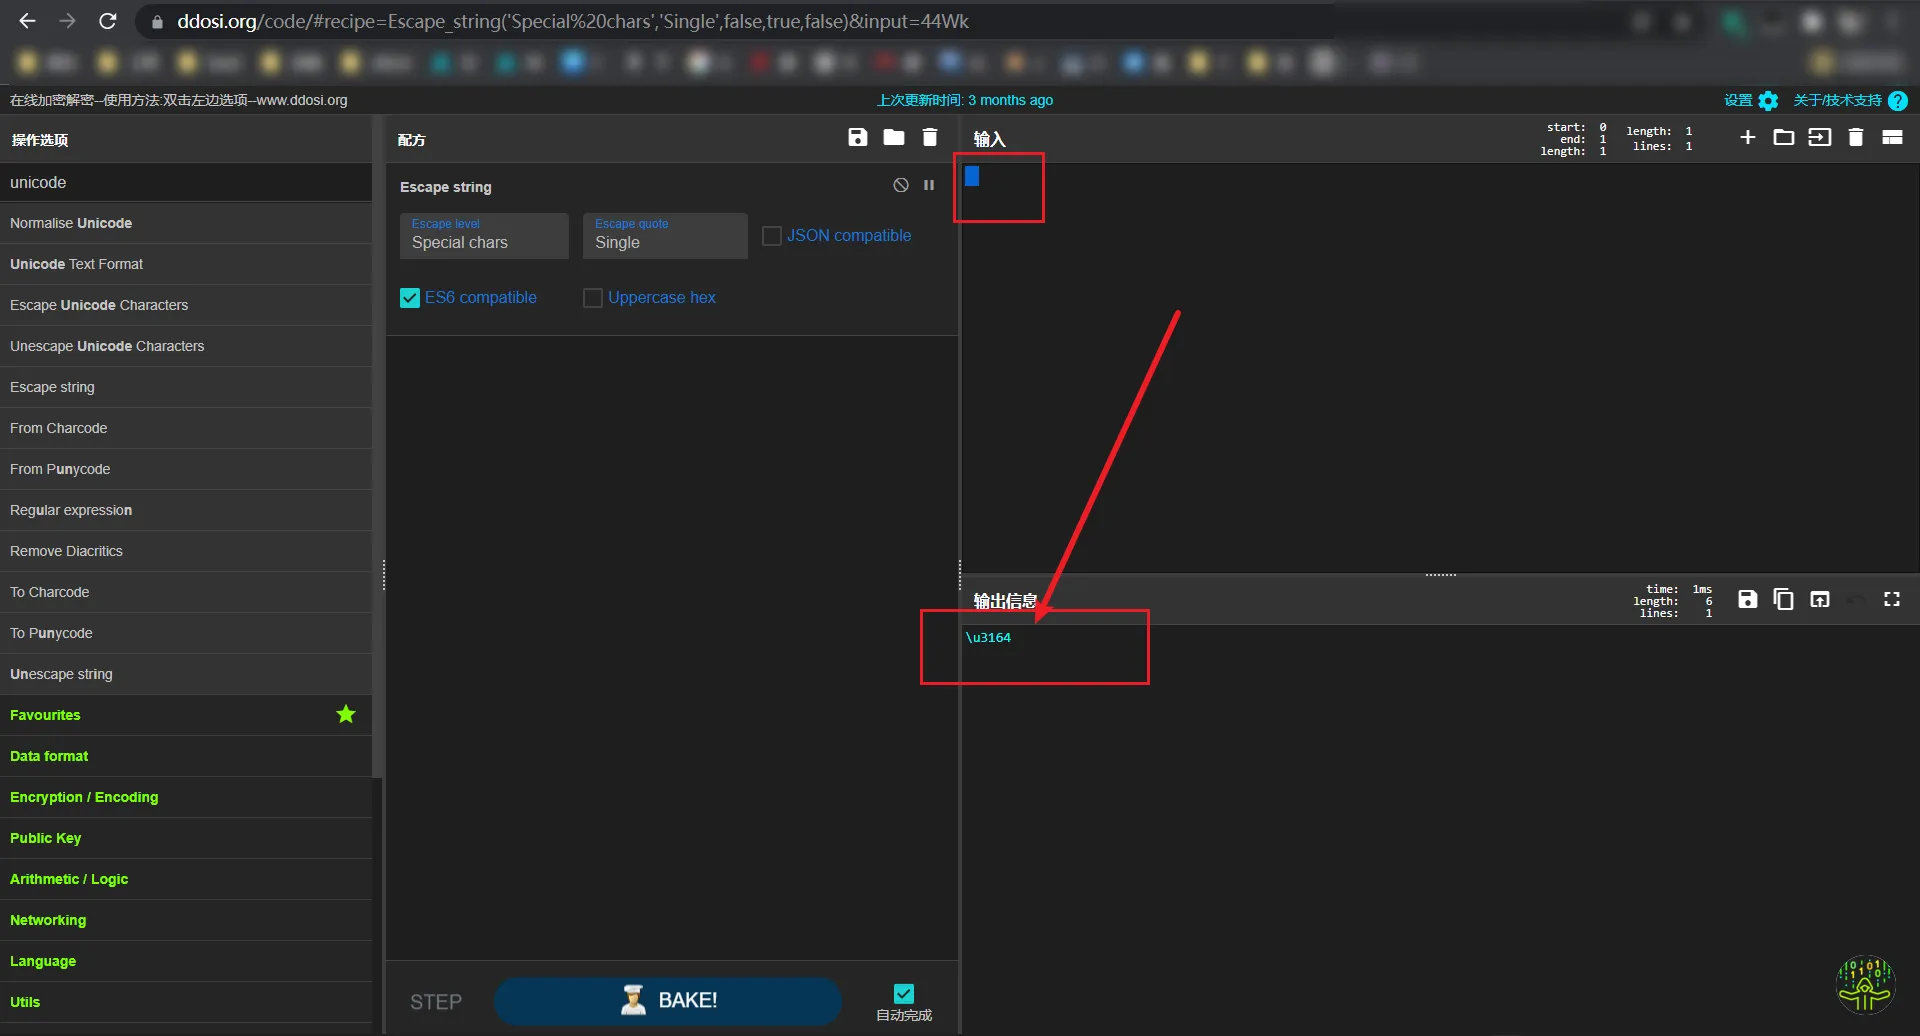Select the Unescape Unicode Characters operation
The width and height of the screenshot is (1920, 1036).
pos(107,346)
